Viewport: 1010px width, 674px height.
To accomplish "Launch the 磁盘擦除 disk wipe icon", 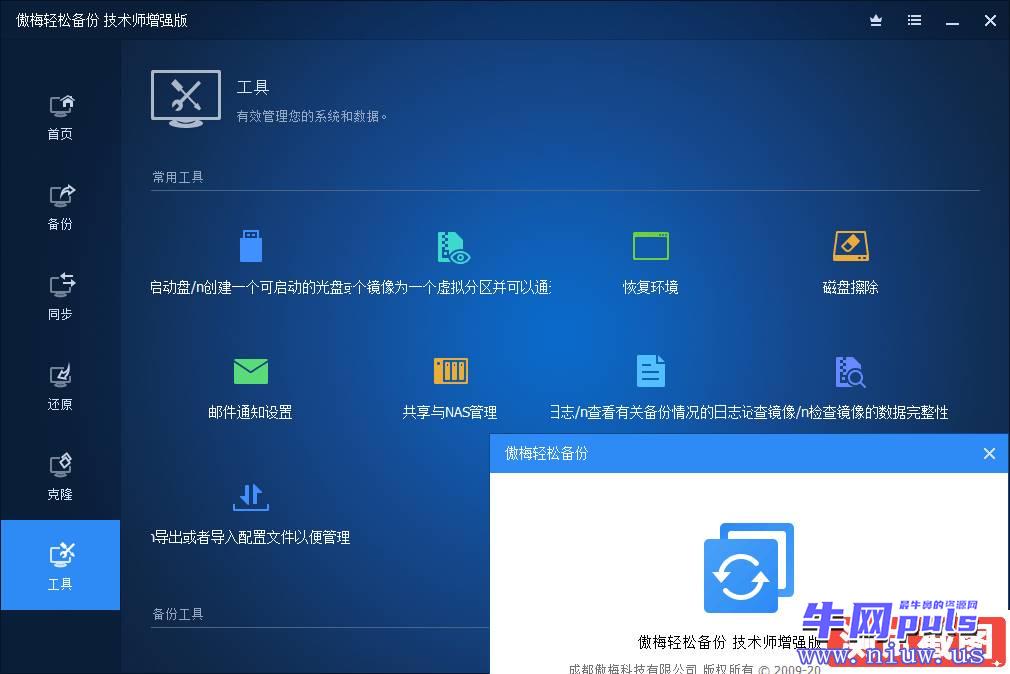I will point(851,246).
